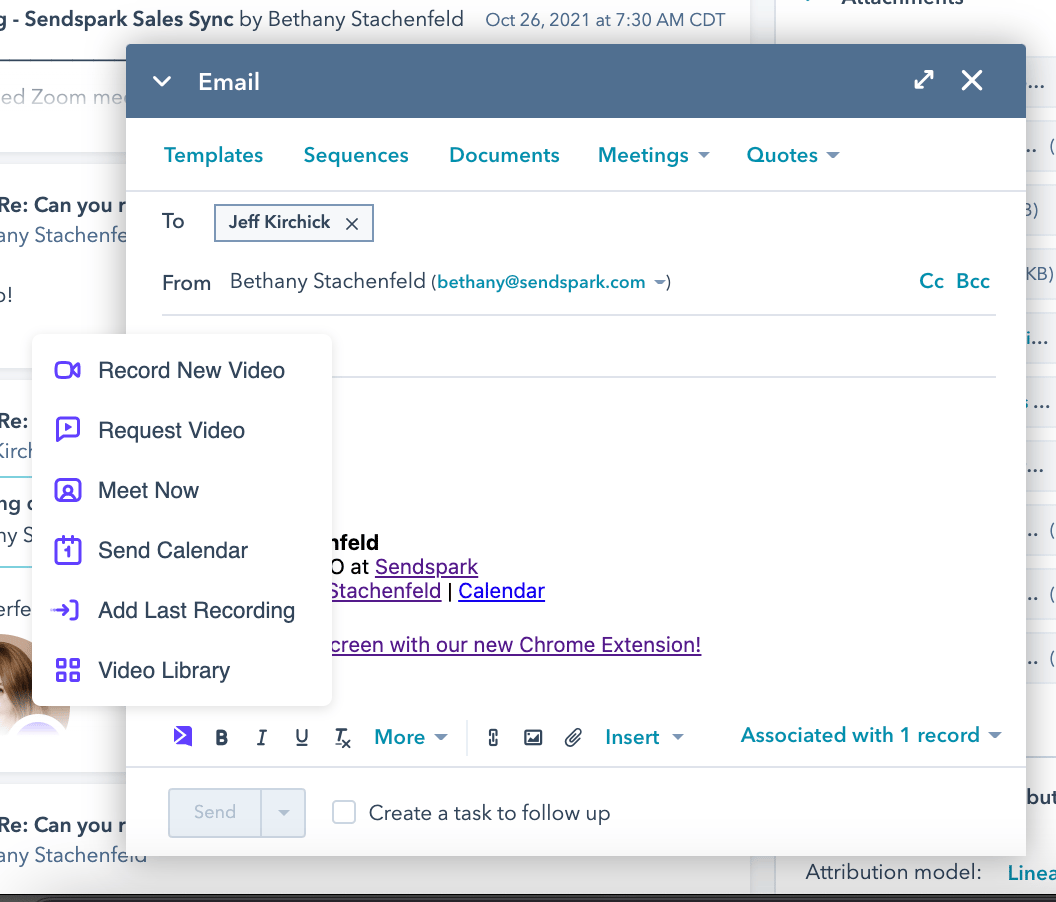The image size is (1056, 902).
Task: Open the Quotes dropdown
Action: click(793, 155)
